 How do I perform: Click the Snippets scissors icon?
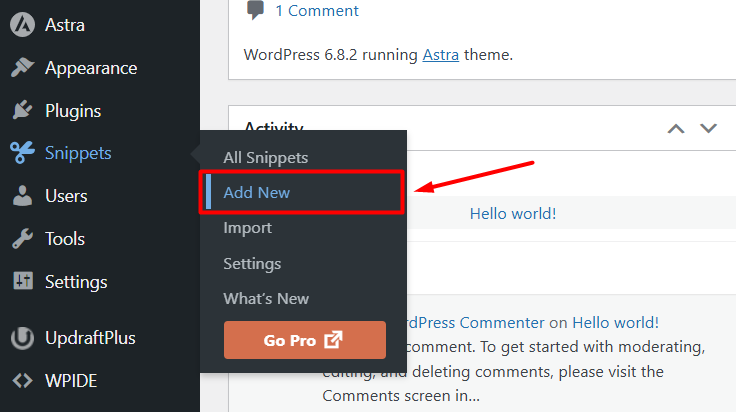tap(22, 153)
